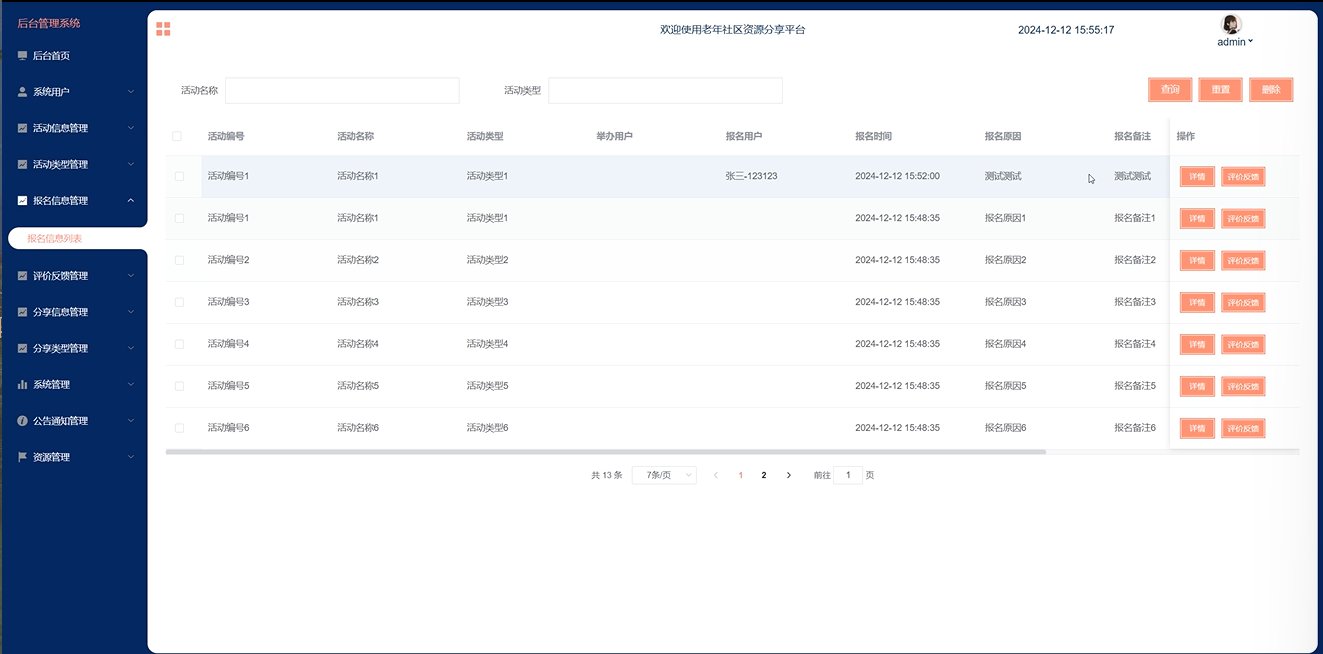Screen dimensions: 1323x654
Task: Click the 重置 reset button
Action: pyautogui.click(x=1221, y=90)
